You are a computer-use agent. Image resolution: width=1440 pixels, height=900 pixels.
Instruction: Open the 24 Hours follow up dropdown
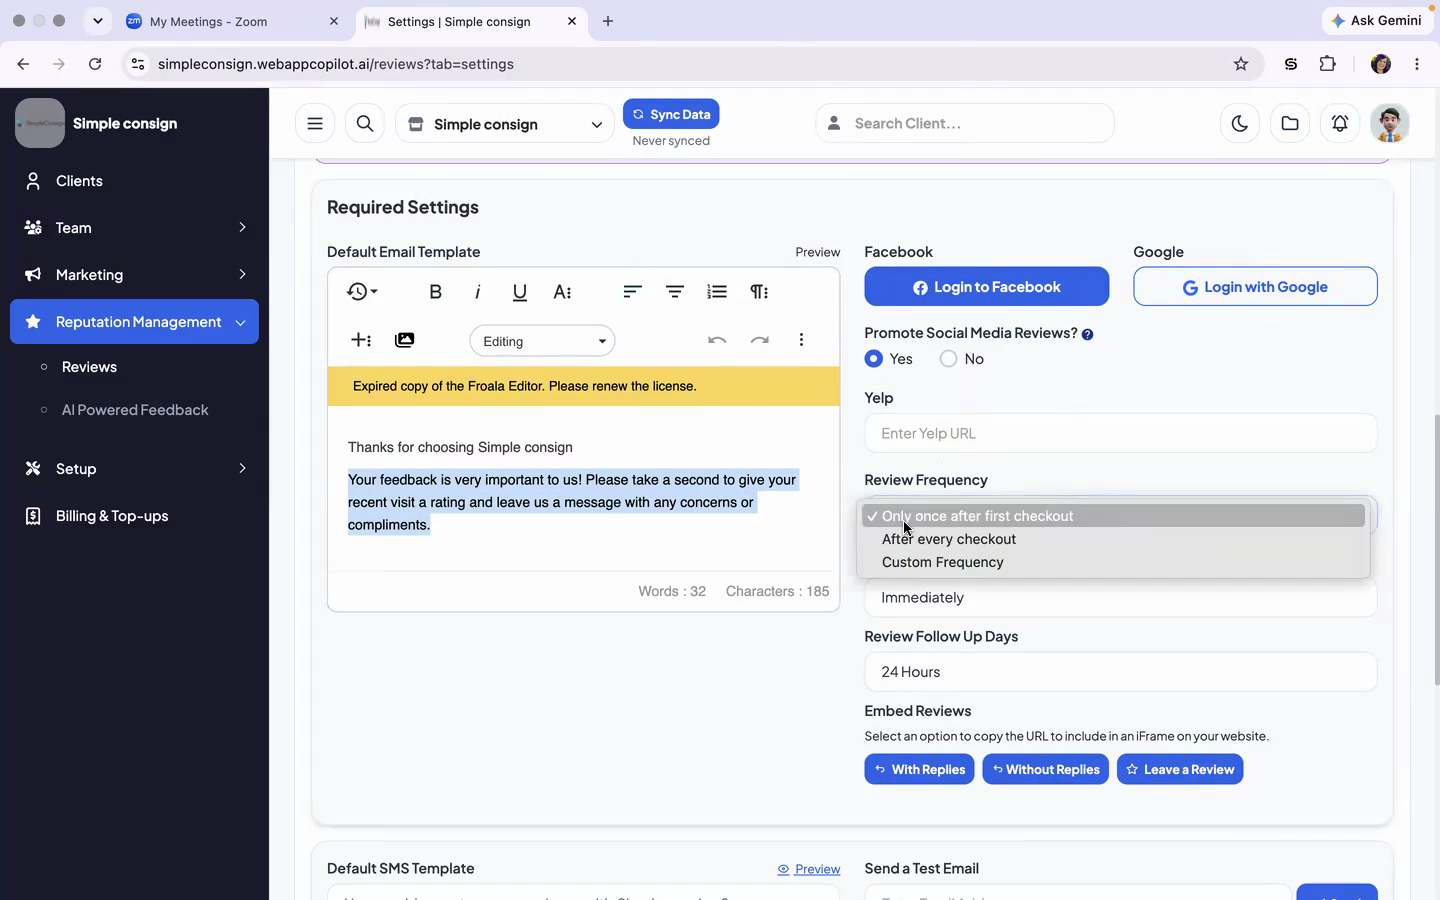(1120, 672)
